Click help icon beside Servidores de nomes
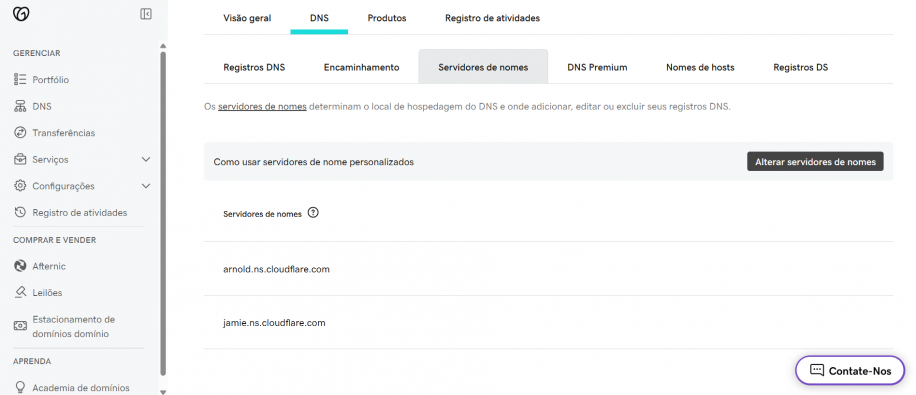This screenshot has width=916, height=395. click(314, 213)
